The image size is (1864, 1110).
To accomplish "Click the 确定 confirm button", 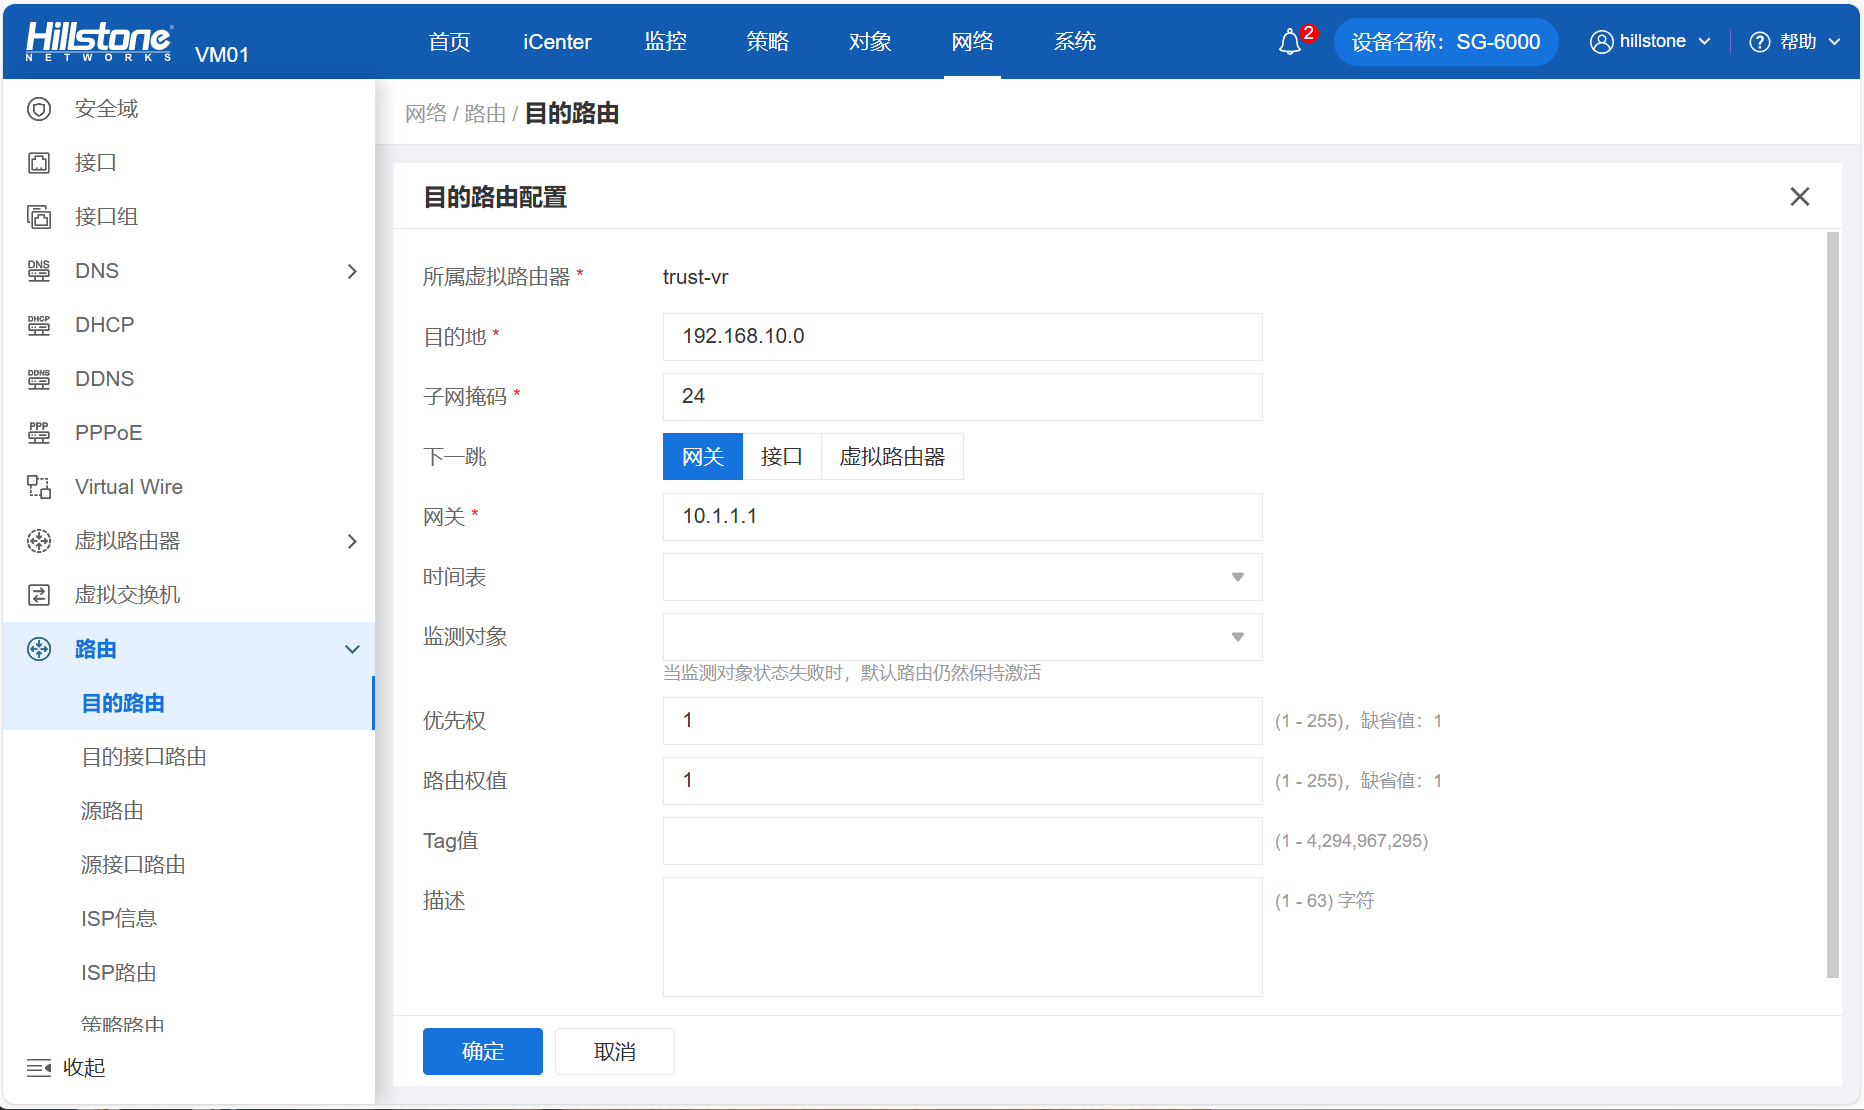I will click(x=483, y=1052).
